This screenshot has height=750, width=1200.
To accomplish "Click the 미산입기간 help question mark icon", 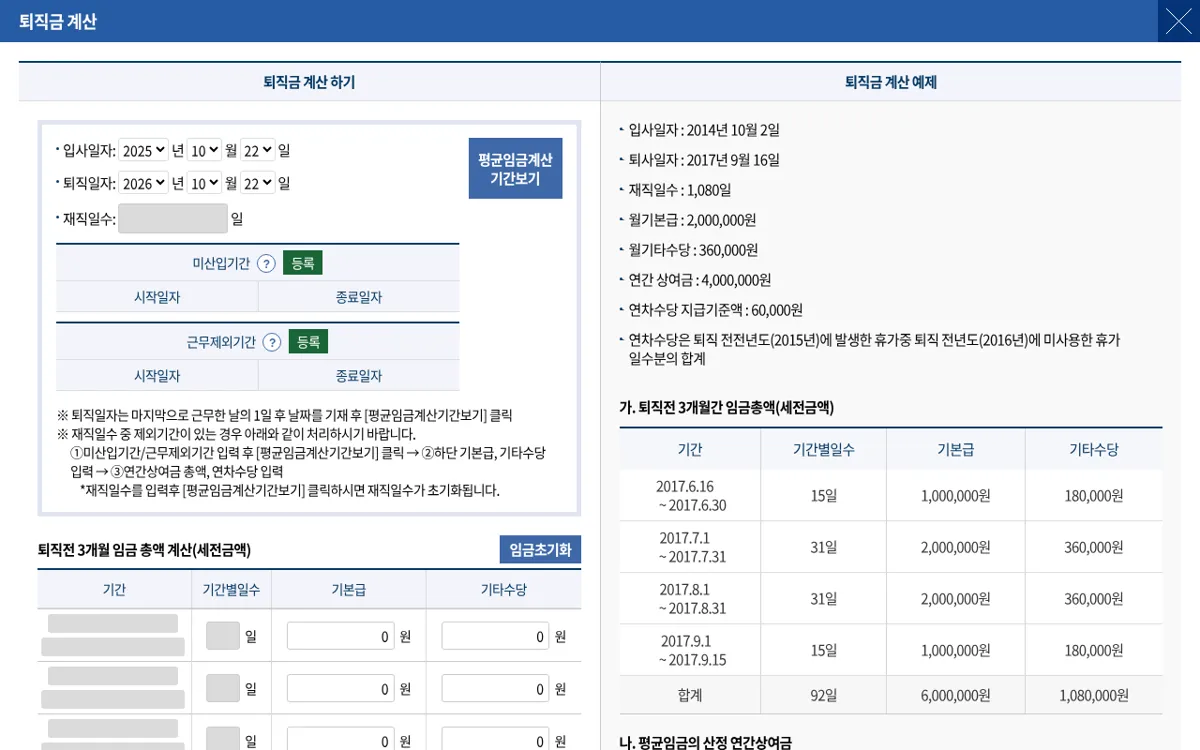I will (x=266, y=263).
